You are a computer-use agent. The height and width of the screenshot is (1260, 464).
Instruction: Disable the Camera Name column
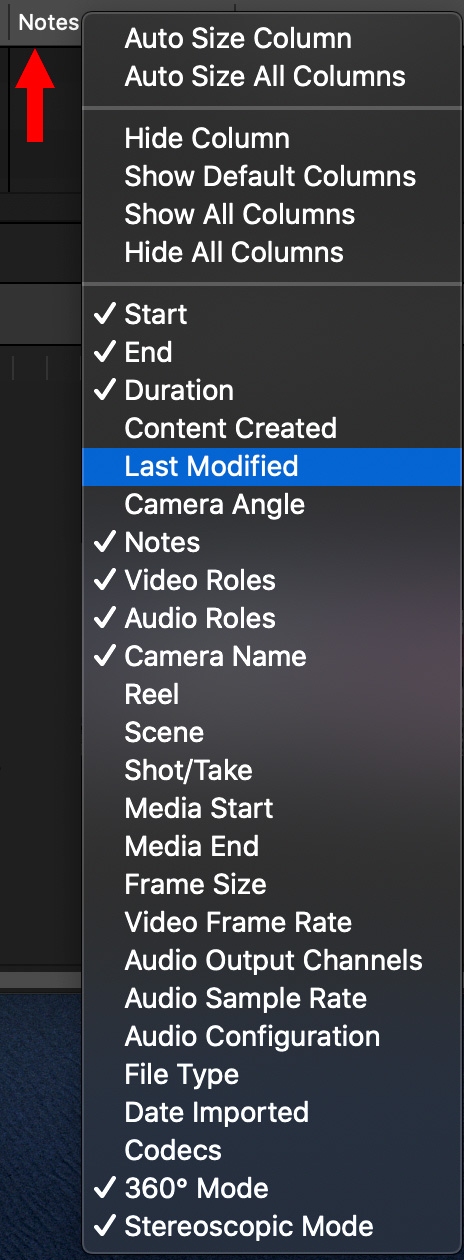[x=272, y=657]
